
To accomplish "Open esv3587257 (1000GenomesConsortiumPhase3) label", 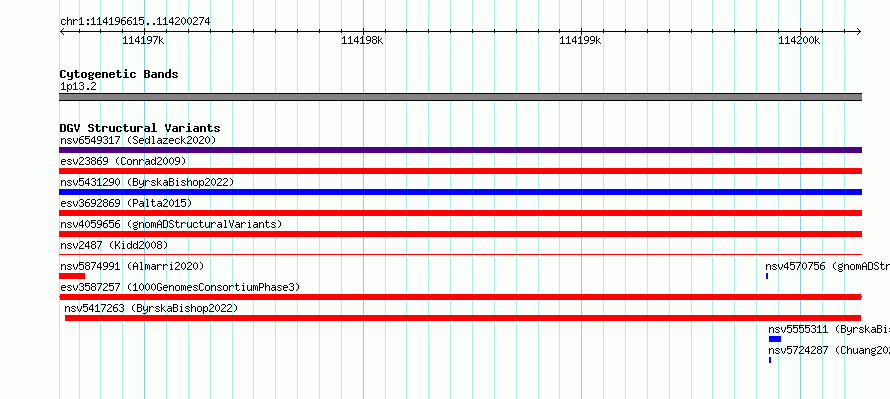I will pyautogui.click(x=180, y=287).
